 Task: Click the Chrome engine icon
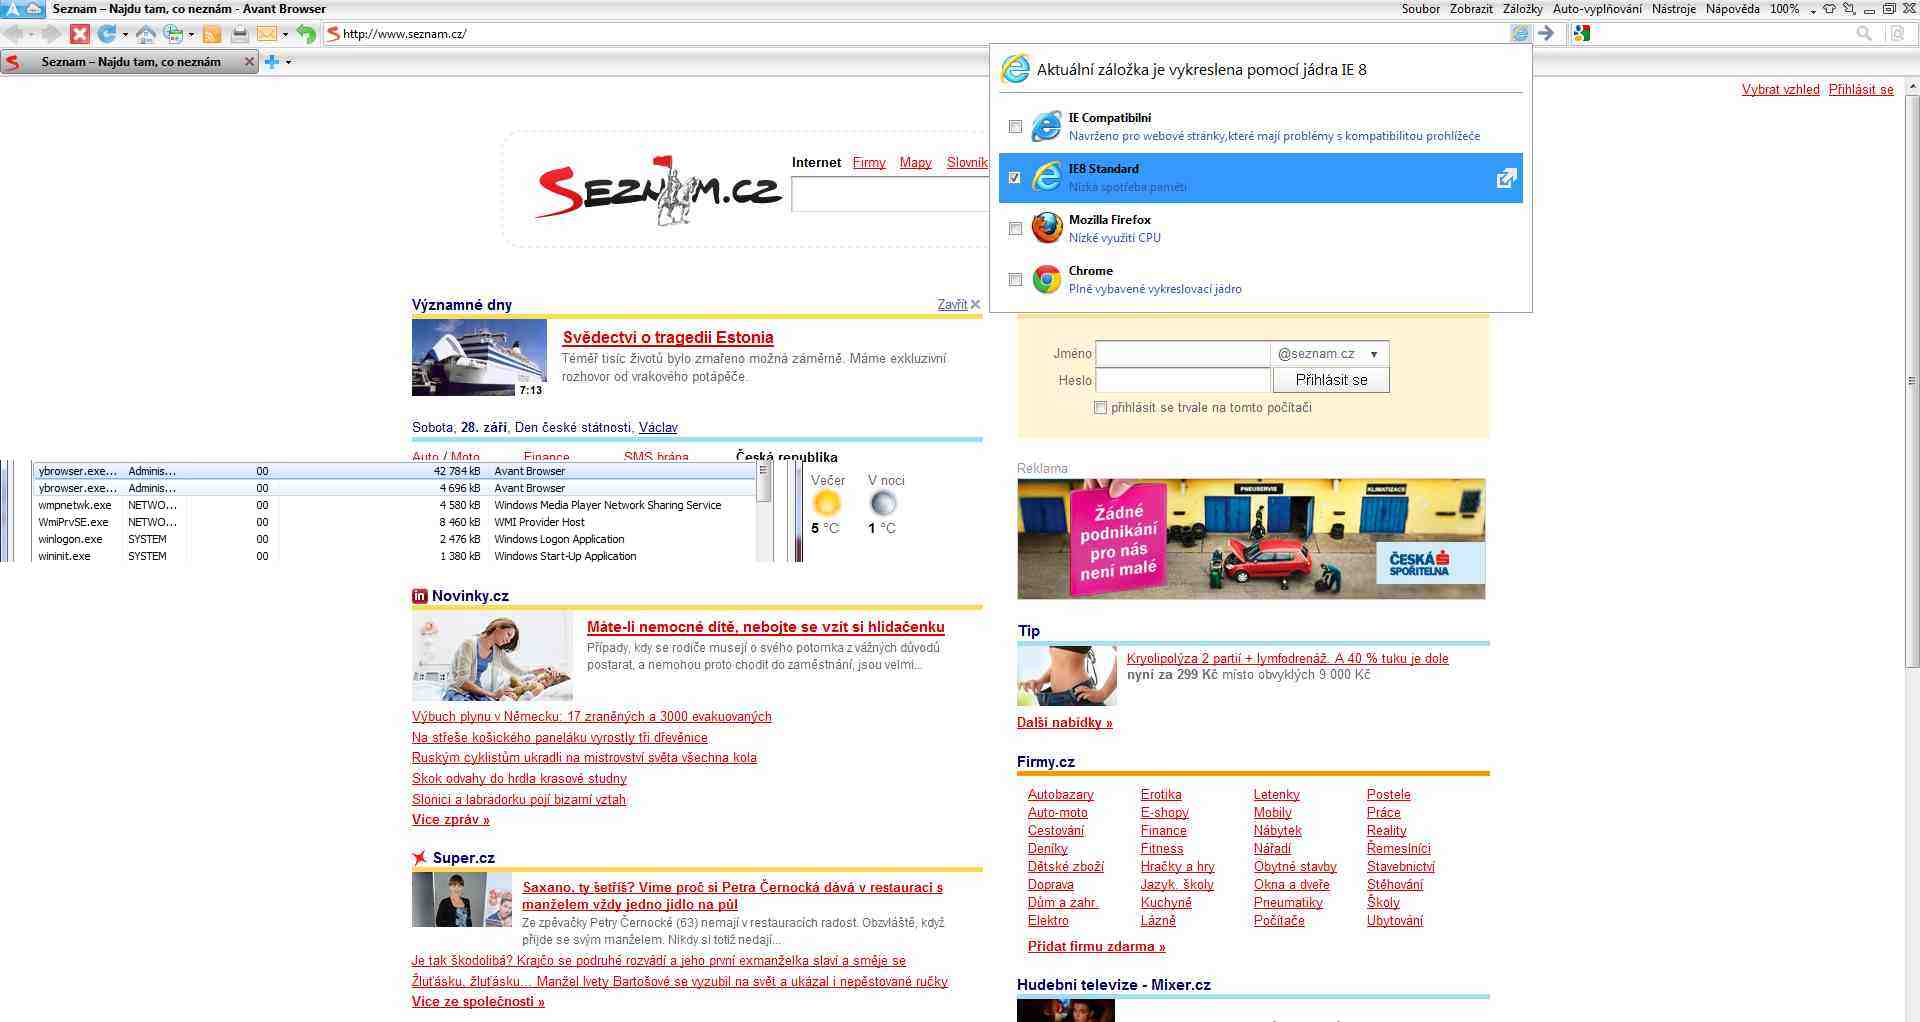(x=1046, y=279)
